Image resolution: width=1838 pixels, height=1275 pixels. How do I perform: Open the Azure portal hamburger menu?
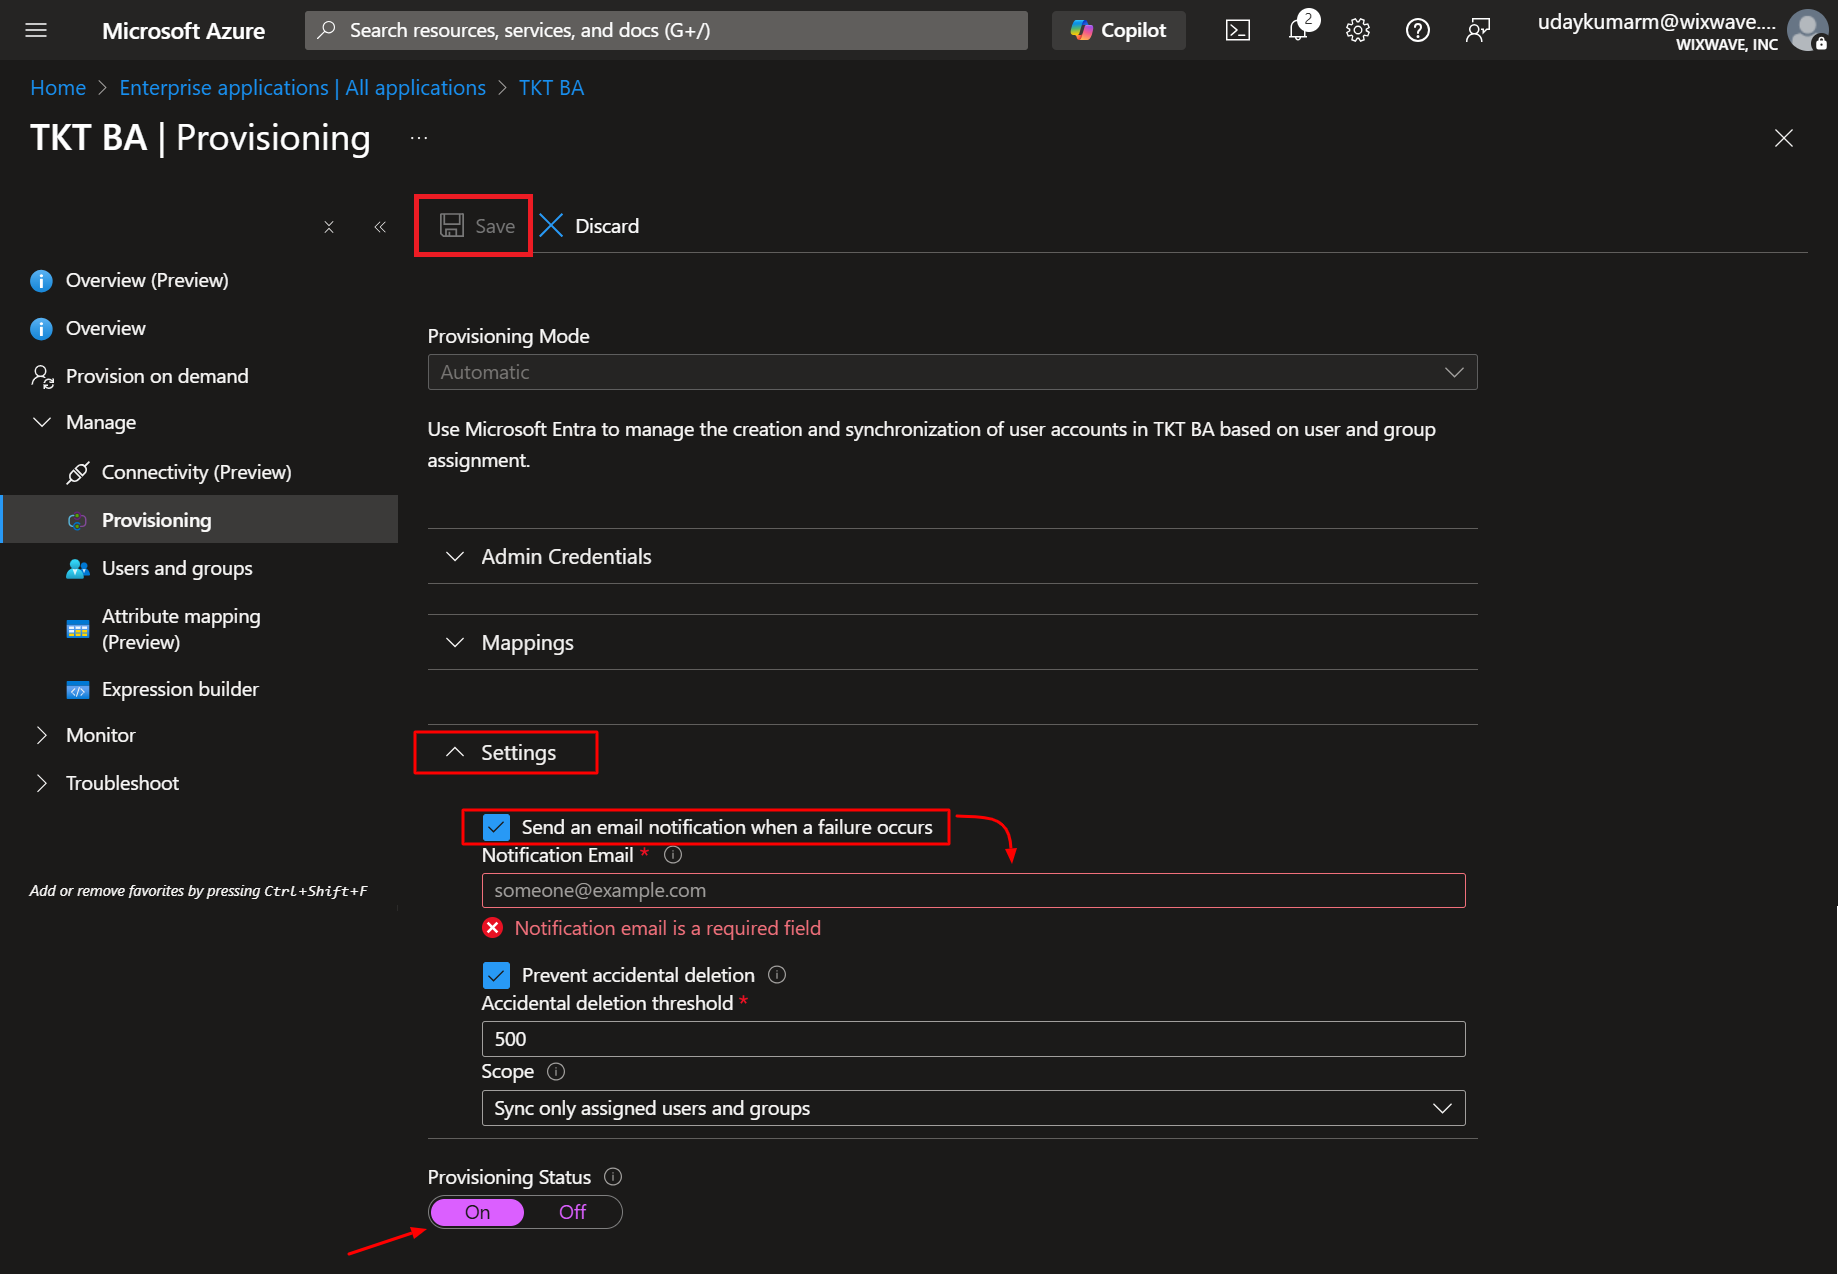(36, 30)
